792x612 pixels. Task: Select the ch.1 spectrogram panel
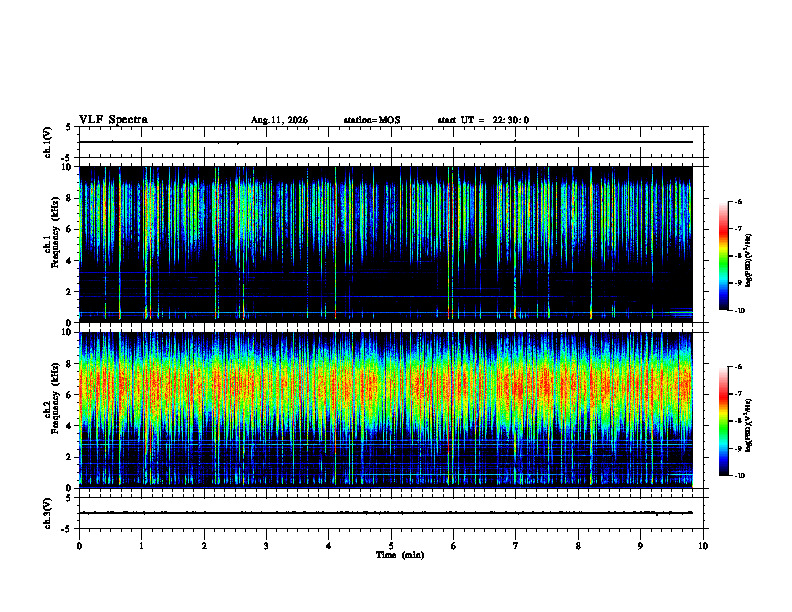click(x=386, y=244)
